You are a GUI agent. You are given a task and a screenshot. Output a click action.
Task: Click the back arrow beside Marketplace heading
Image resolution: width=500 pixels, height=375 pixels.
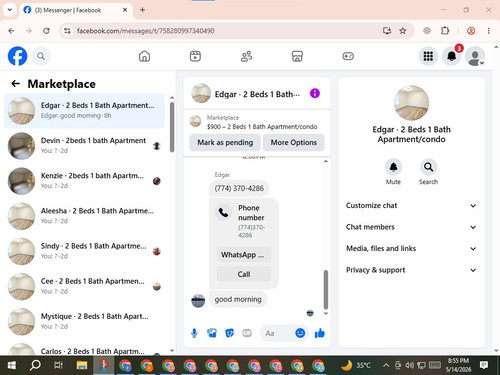click(x=16, y=84)
